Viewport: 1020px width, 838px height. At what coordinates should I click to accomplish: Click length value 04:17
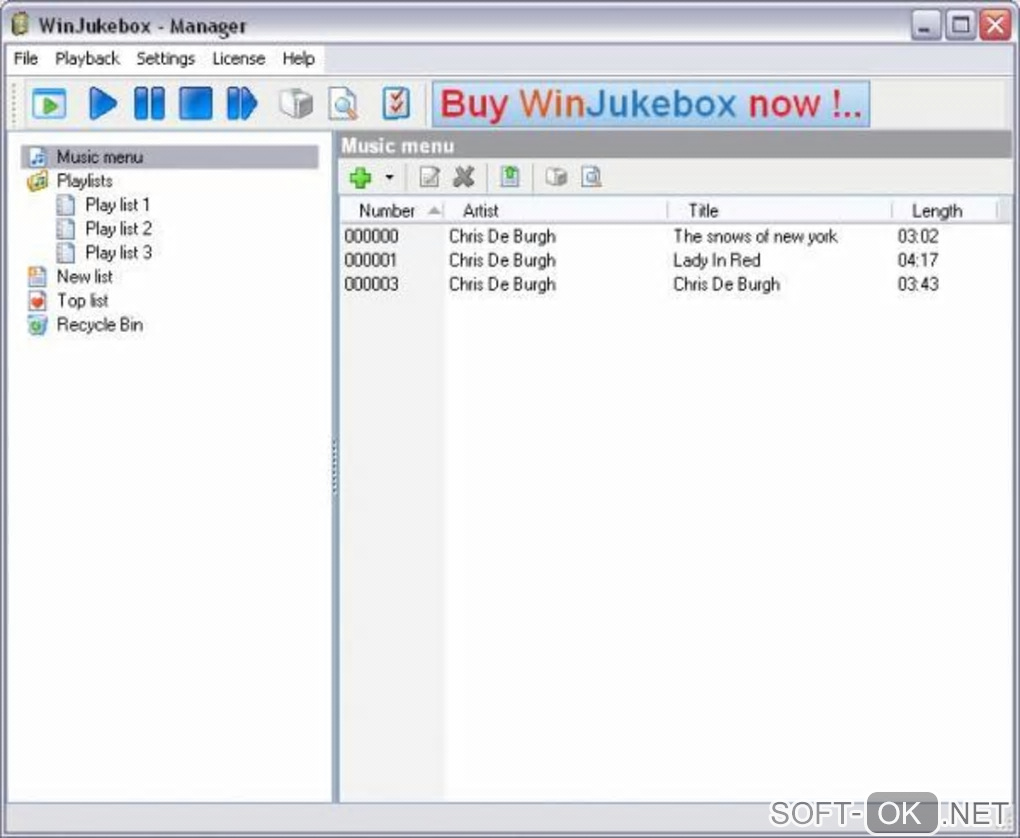pyautogui.click(x=918, y=260)
